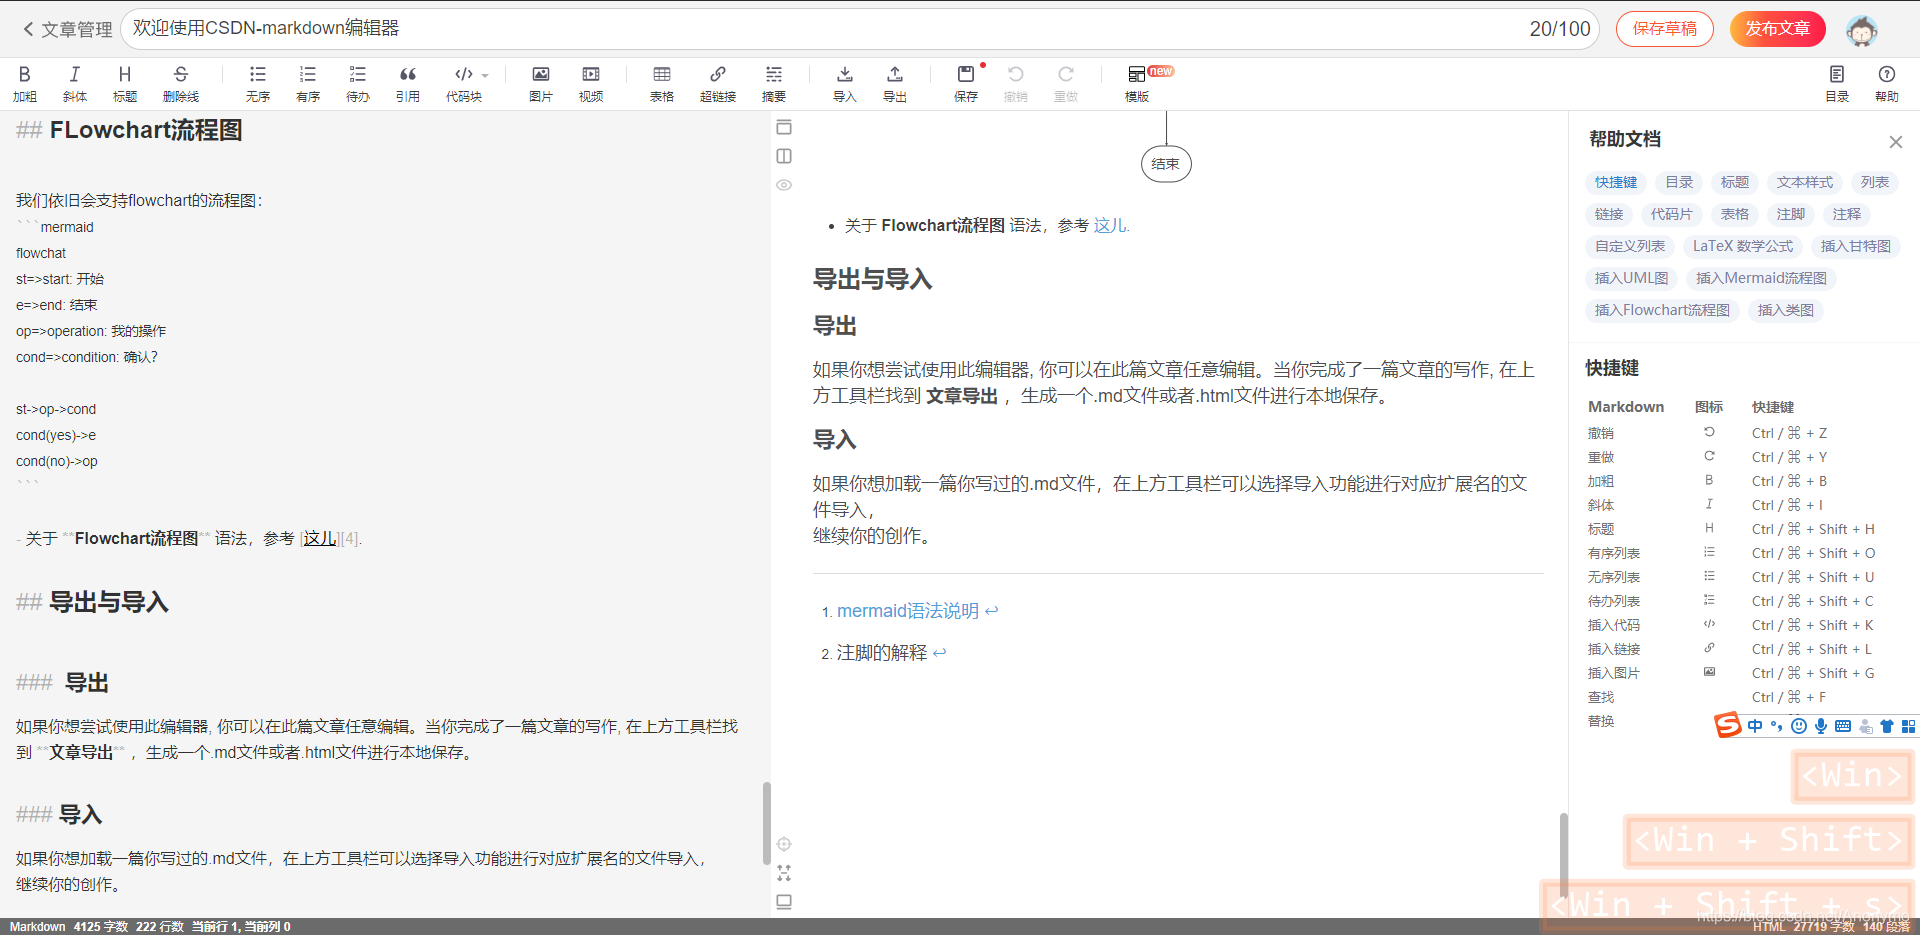
Task: Insert a table with 表格
Action: tap(662, 83)
